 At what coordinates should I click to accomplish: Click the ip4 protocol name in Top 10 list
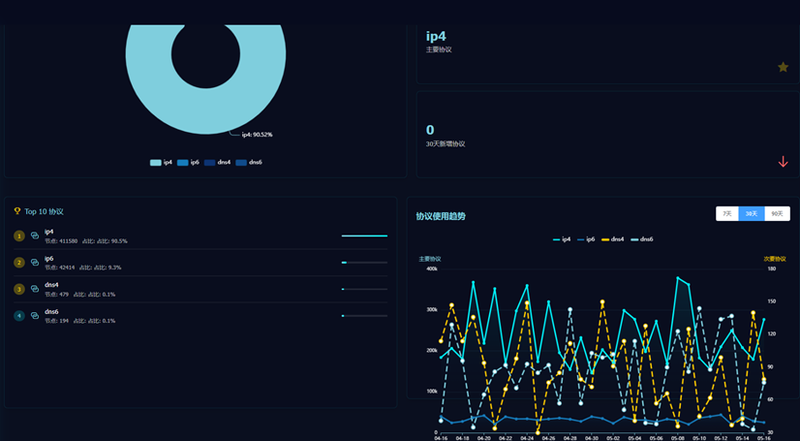pyautogui.click(x=49, y=231)
